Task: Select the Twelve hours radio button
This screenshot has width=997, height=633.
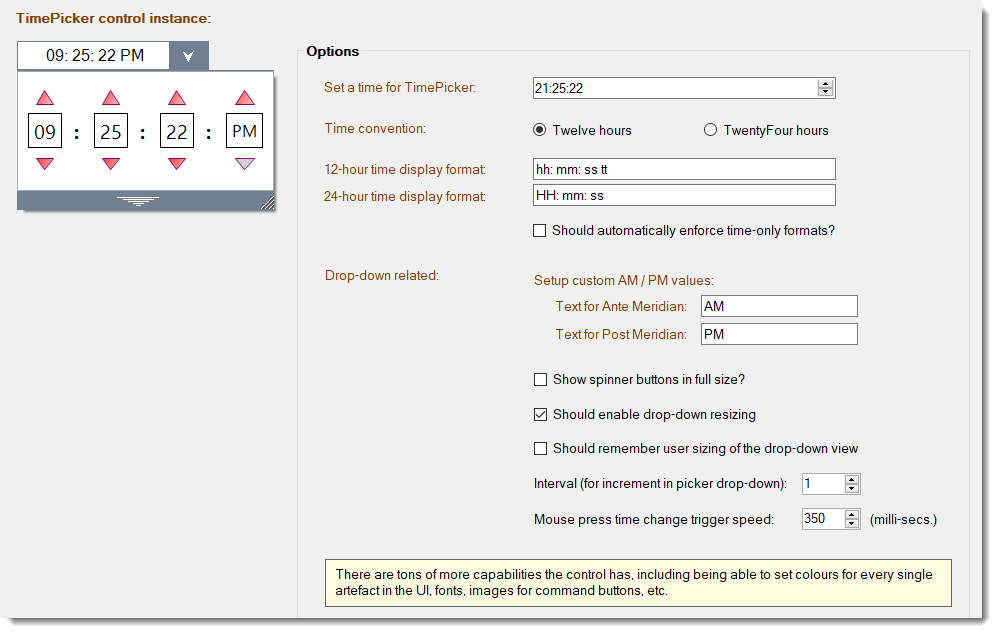Action: point(539,130)
